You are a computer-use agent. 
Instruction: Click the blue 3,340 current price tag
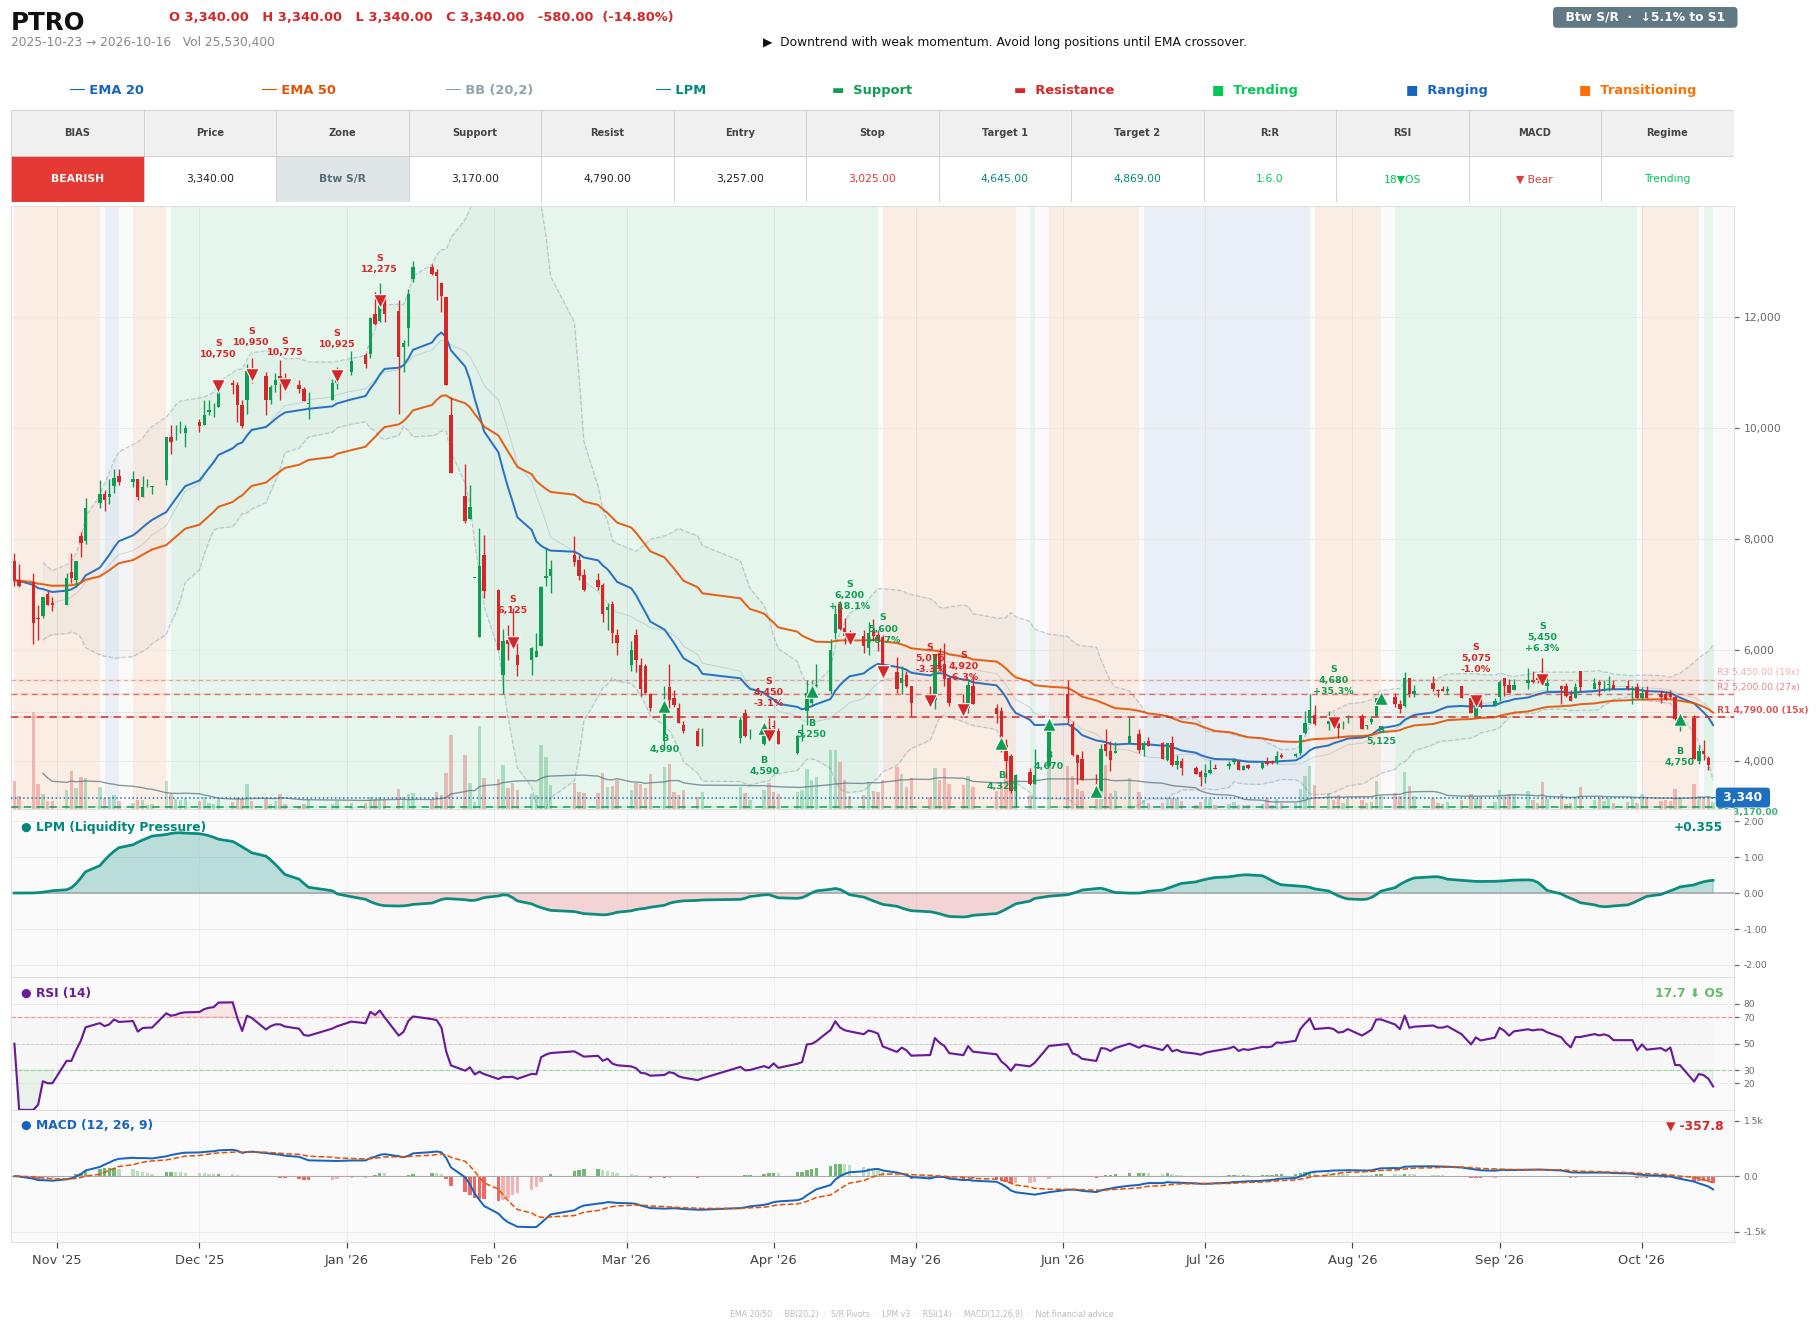(1742, 797)
